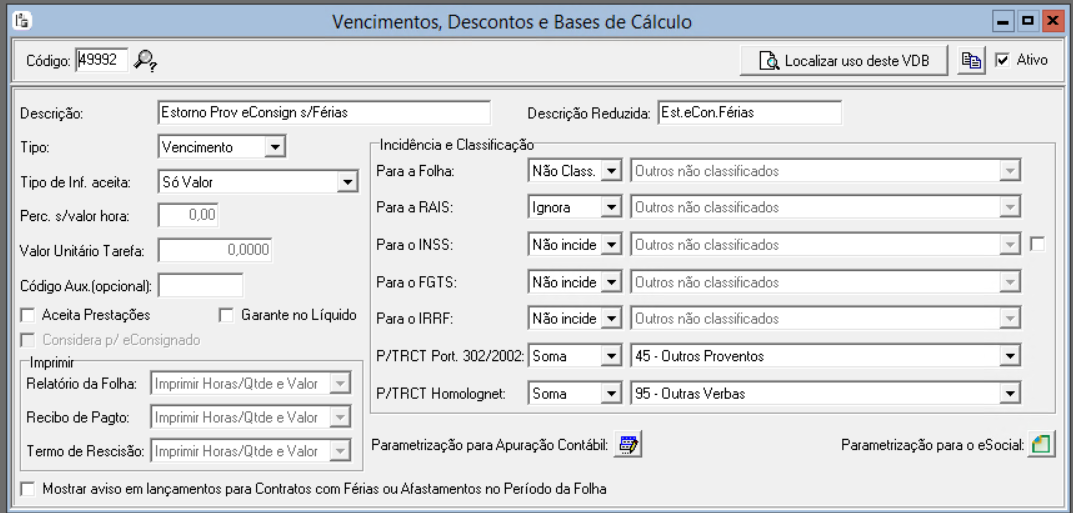Enable Aceita Prestações checkbox
1073x513 pixels.
[27, 315]
